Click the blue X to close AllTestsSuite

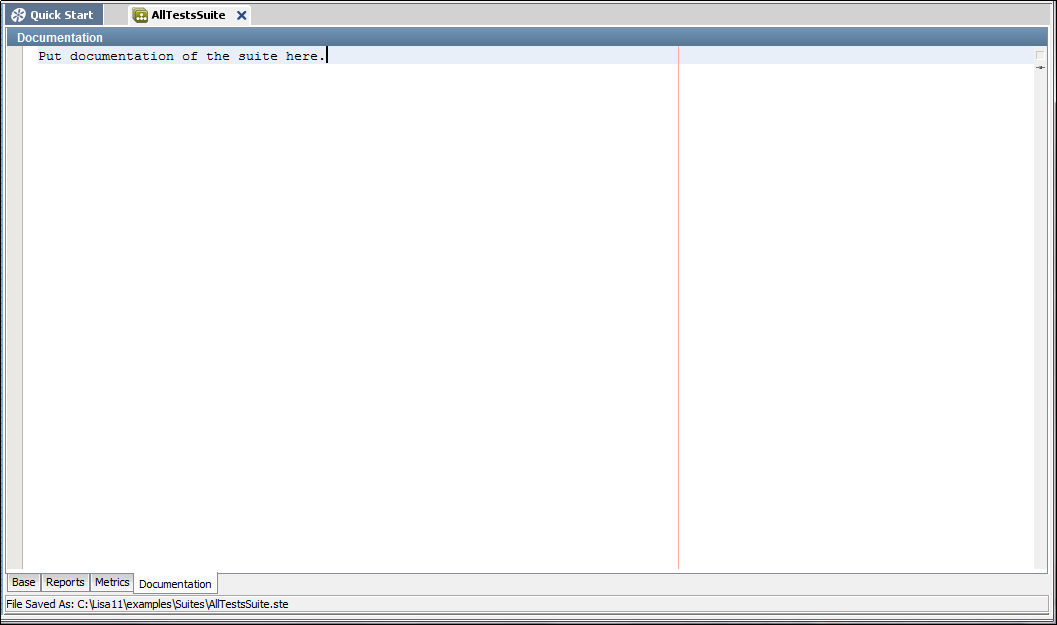240,16
